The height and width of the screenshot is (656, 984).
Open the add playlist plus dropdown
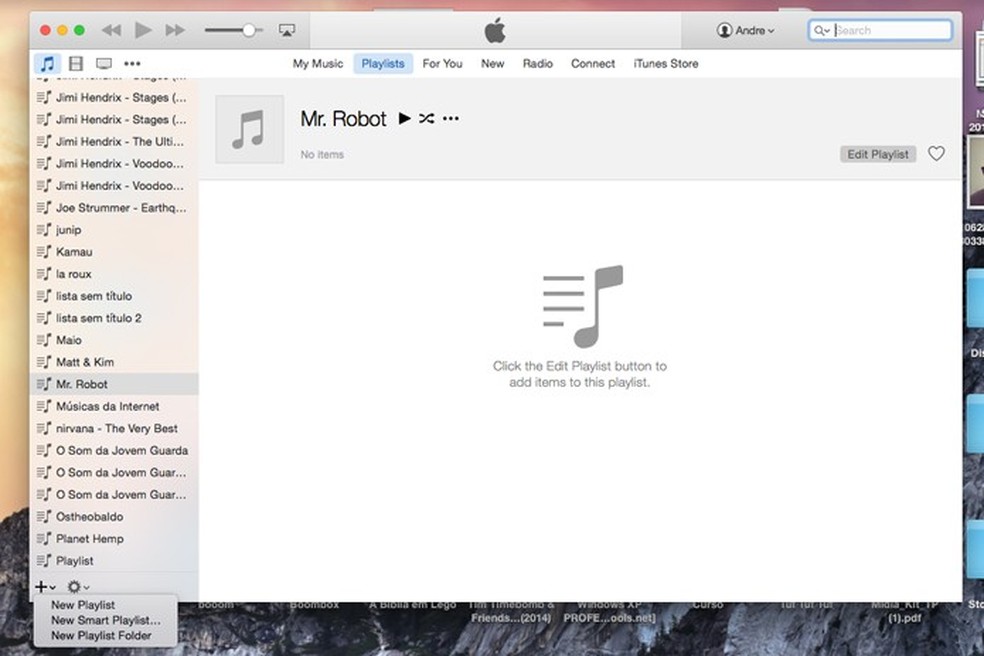point(43,586)
